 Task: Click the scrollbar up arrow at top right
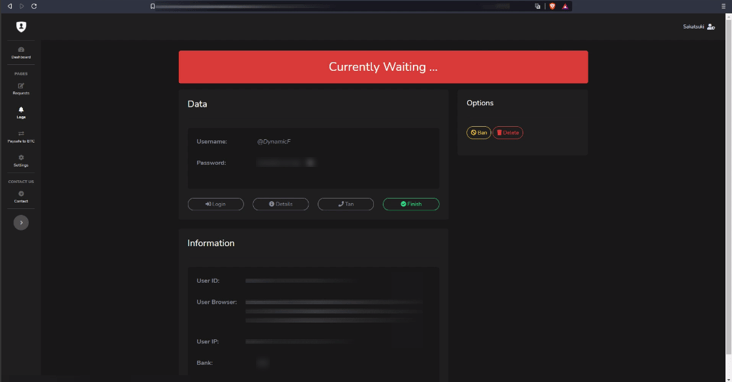[x=728, y=16]
